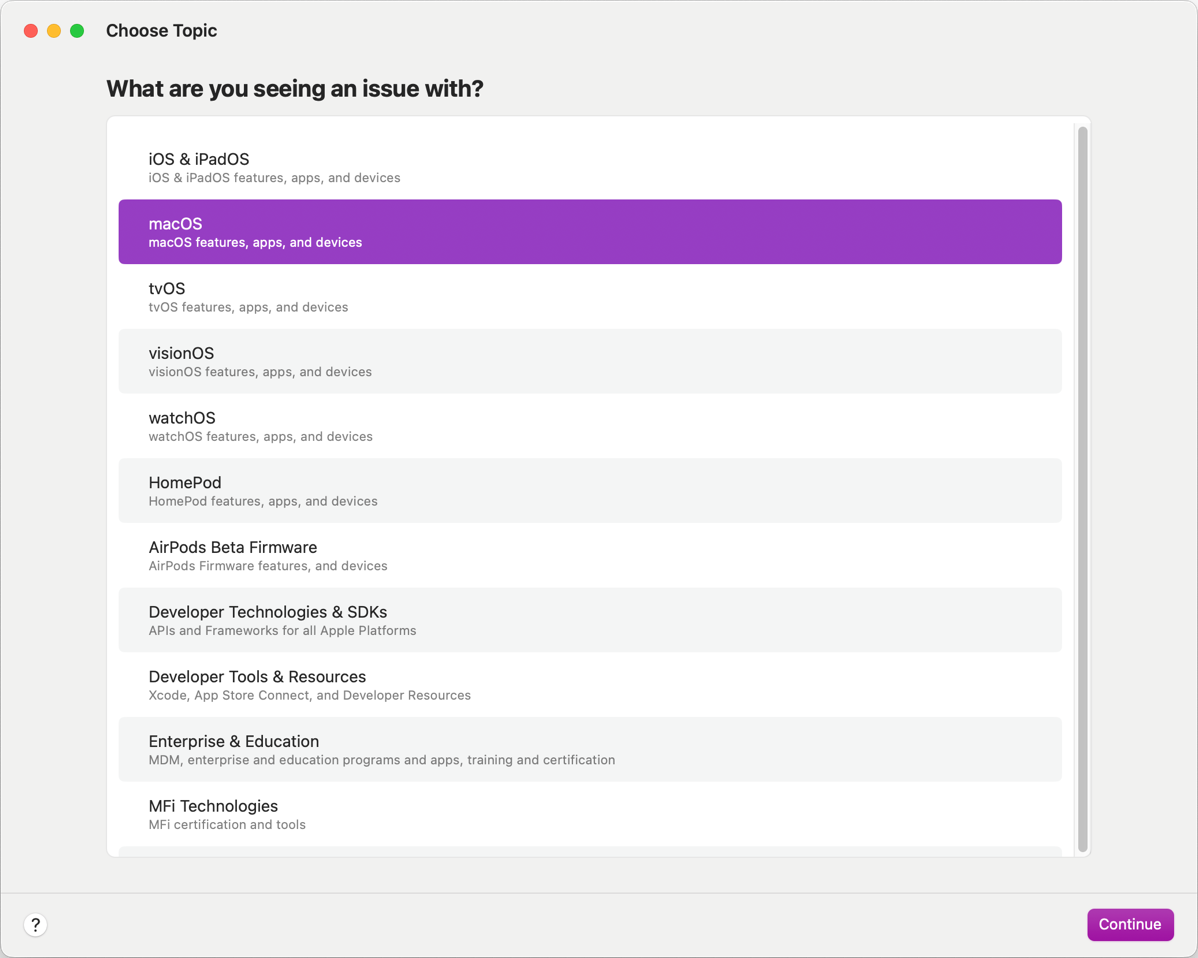
Task: Choose the macOS topic row
Action: tap(589, 232)
